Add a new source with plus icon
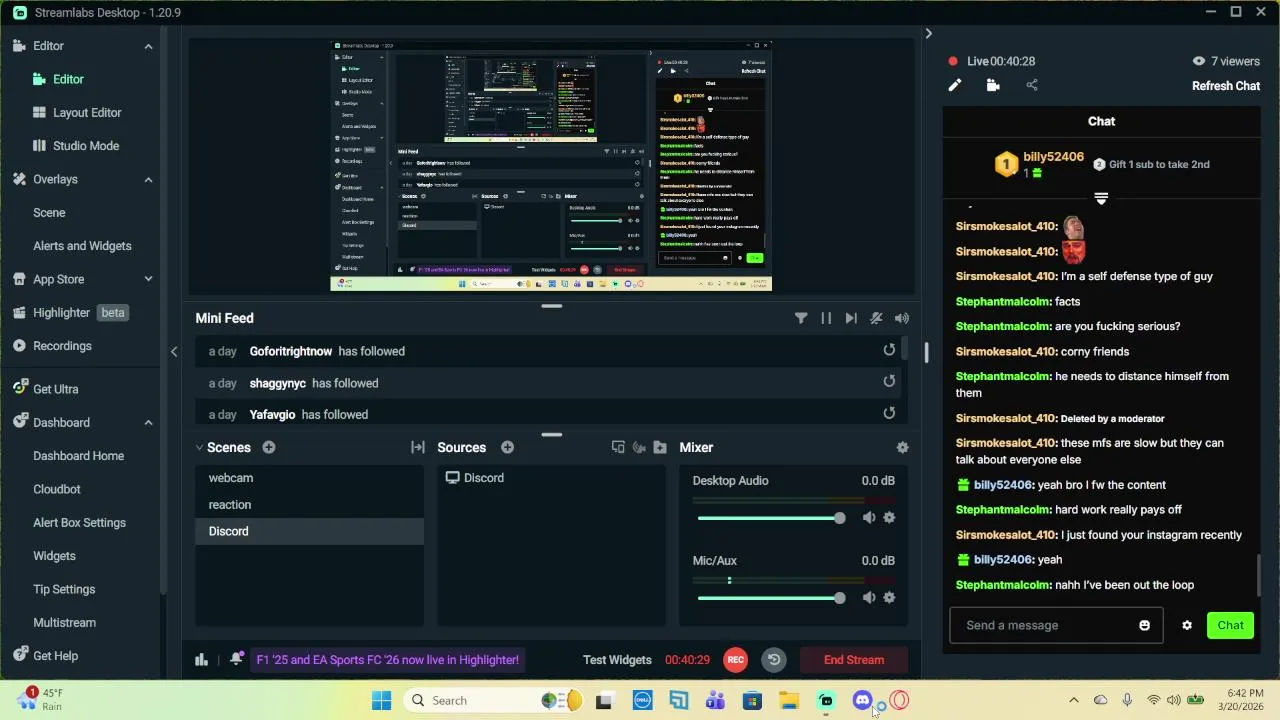Screen dimensions: 1280x720 click(x=507, y=447)
